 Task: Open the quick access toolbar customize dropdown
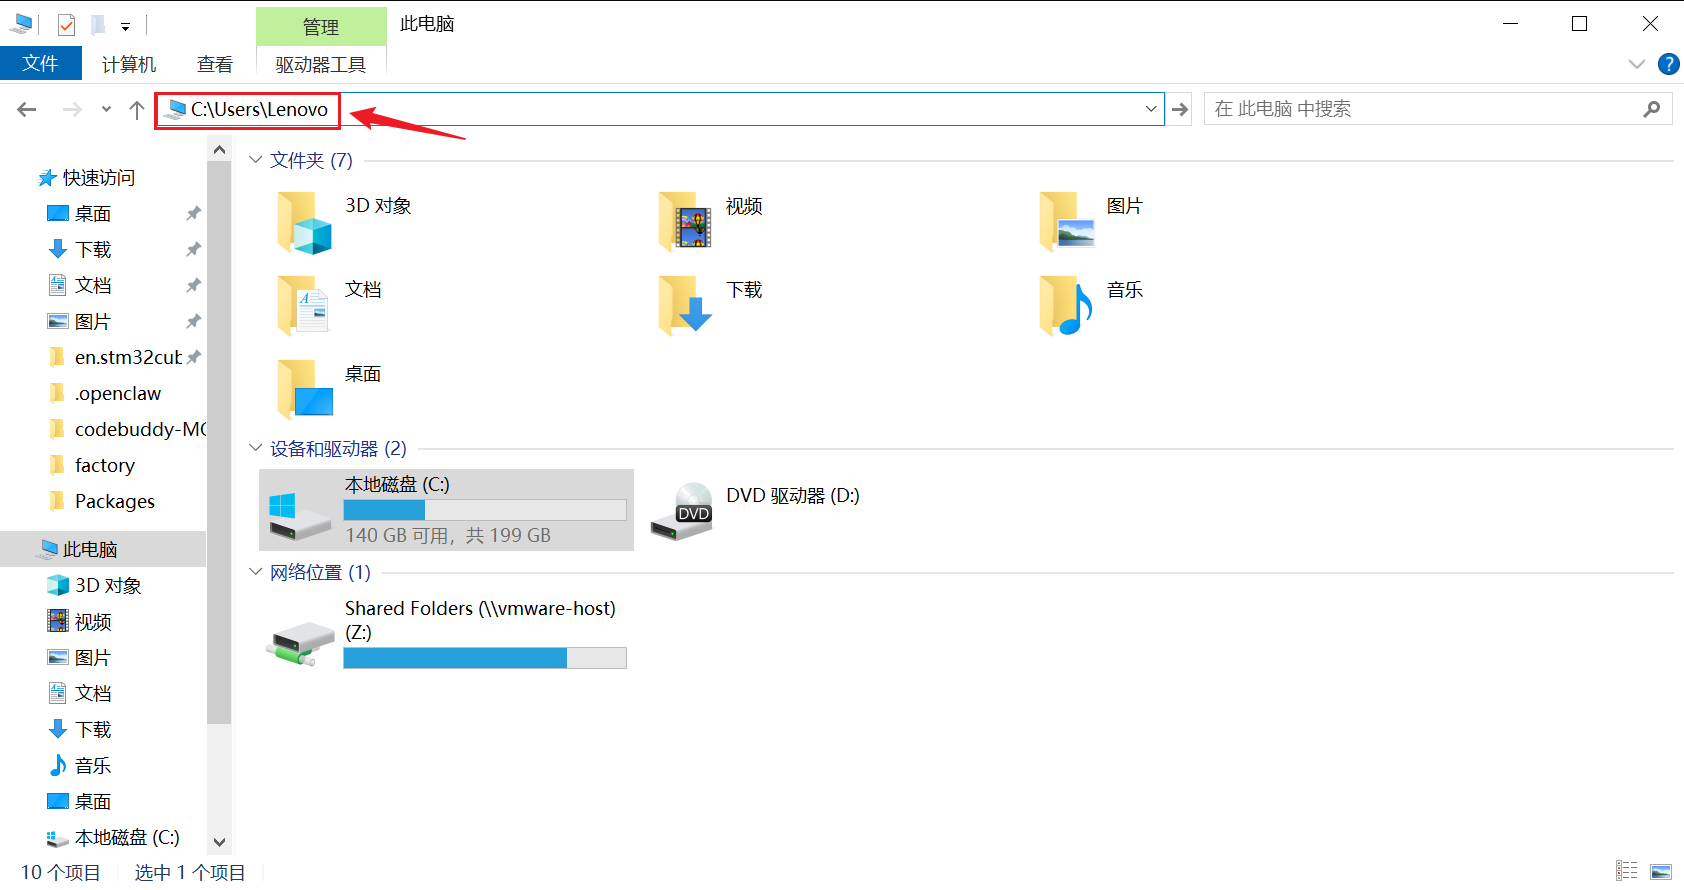click(125, 26)
